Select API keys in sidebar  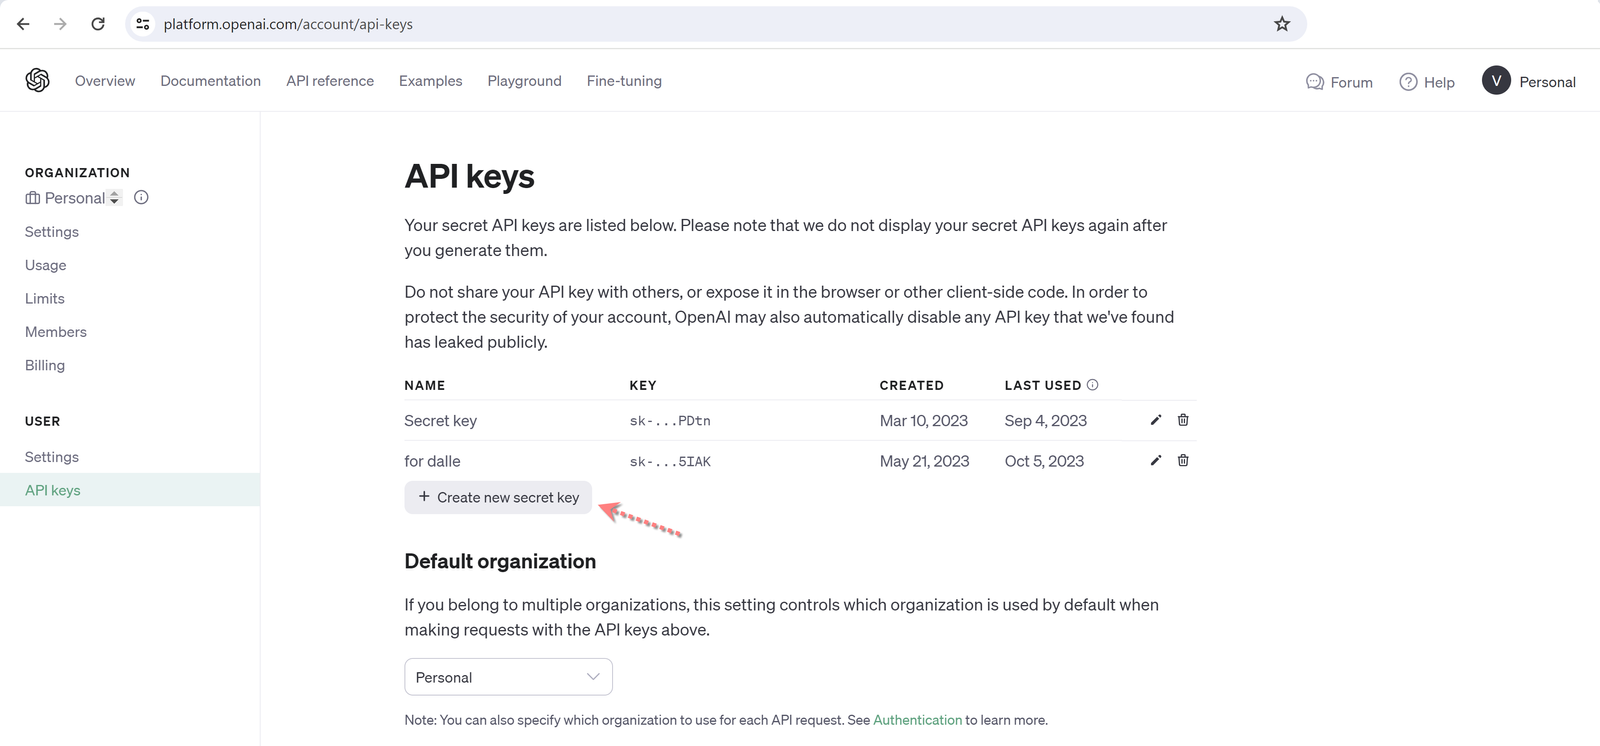(x=130, y=490)
